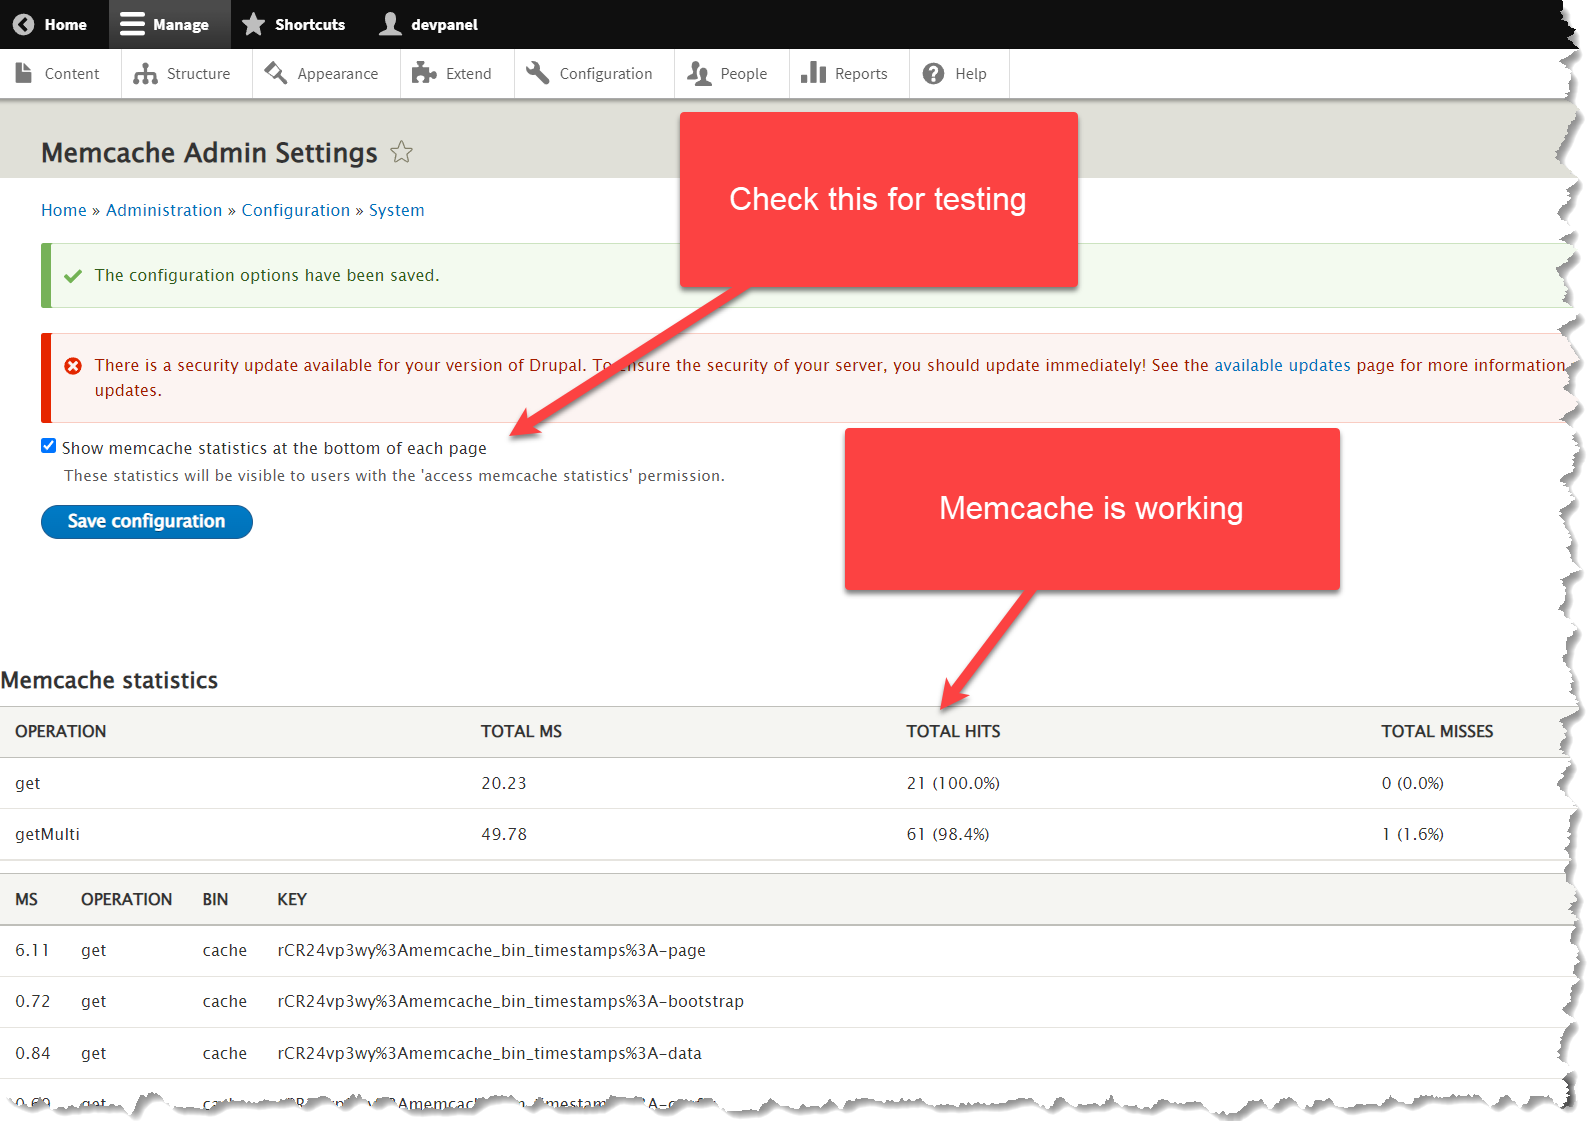Click the Reports bar-chart icon

813,73
